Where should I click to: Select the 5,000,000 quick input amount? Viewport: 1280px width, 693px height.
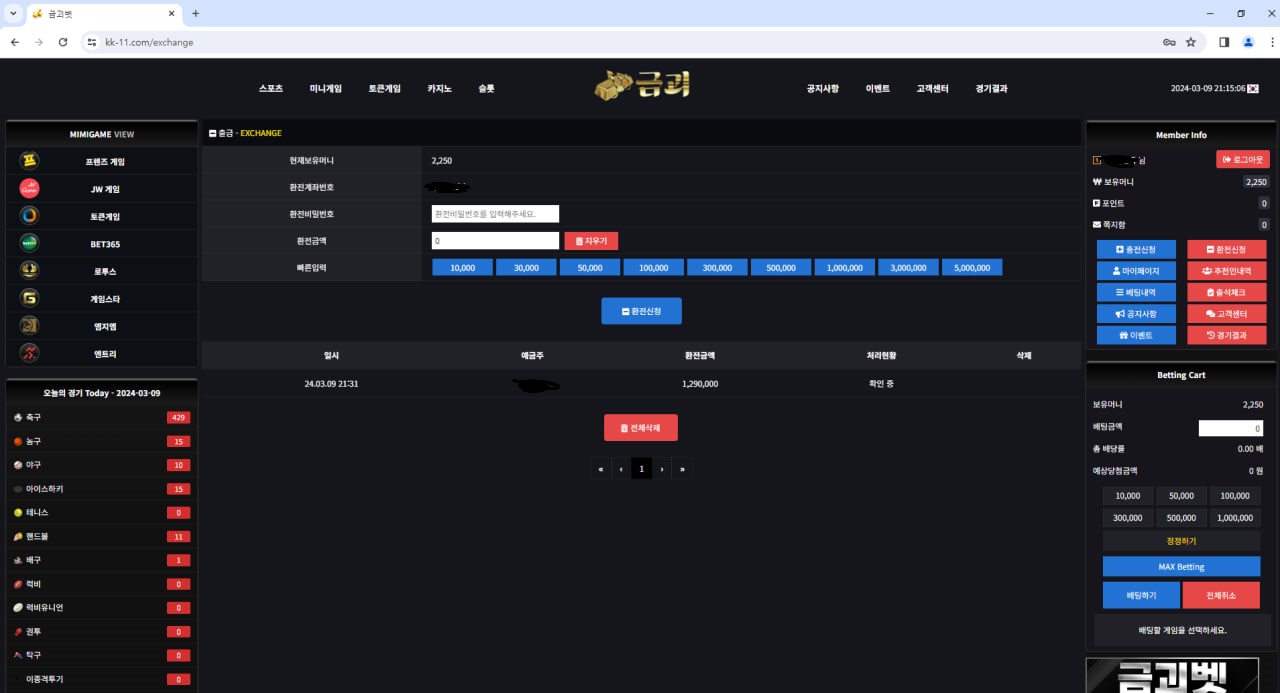coord(972,268)
